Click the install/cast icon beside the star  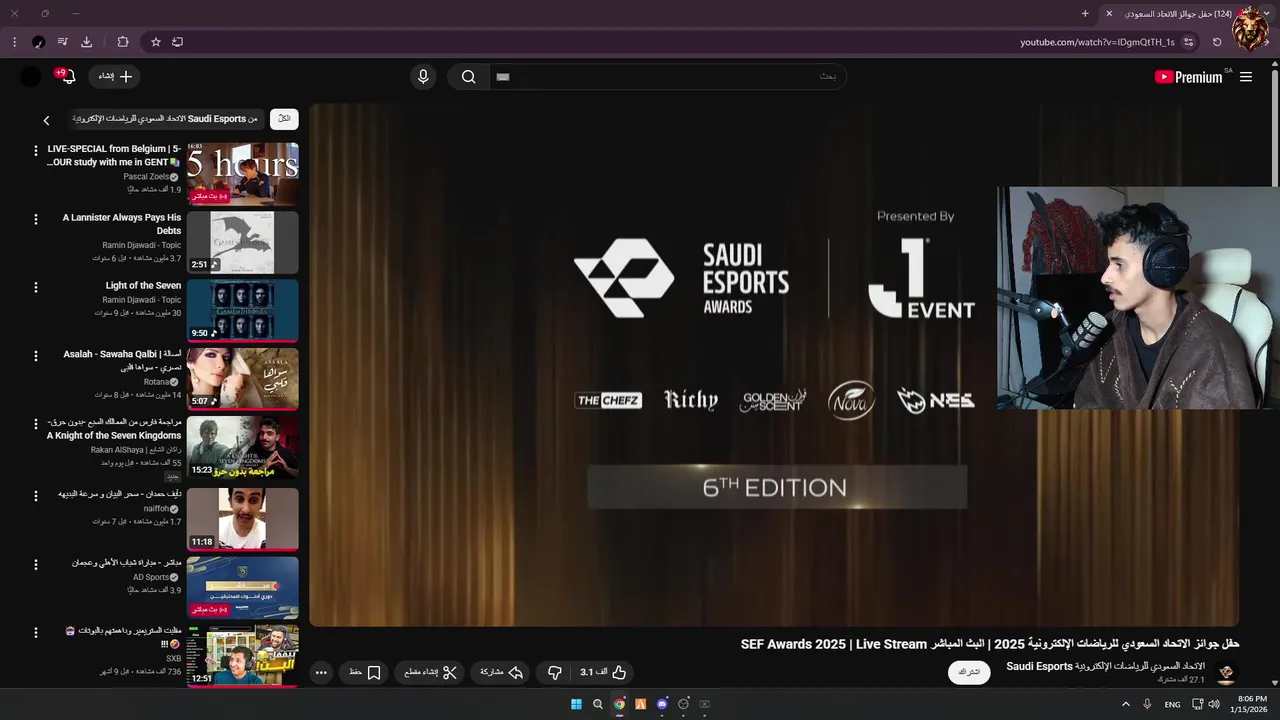pyautogui.click(x=177, y=42)
